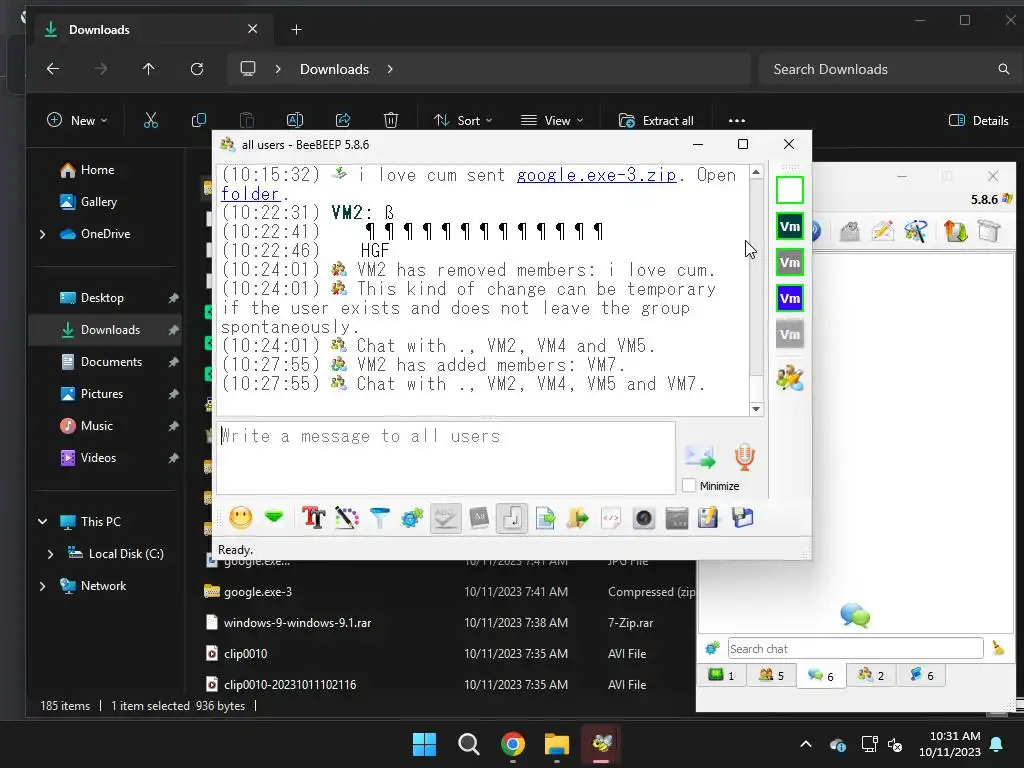Click the group wizard wand icon in BeeBEEP main
Screen dimensions: 1024x768
(x=916, y=231)
